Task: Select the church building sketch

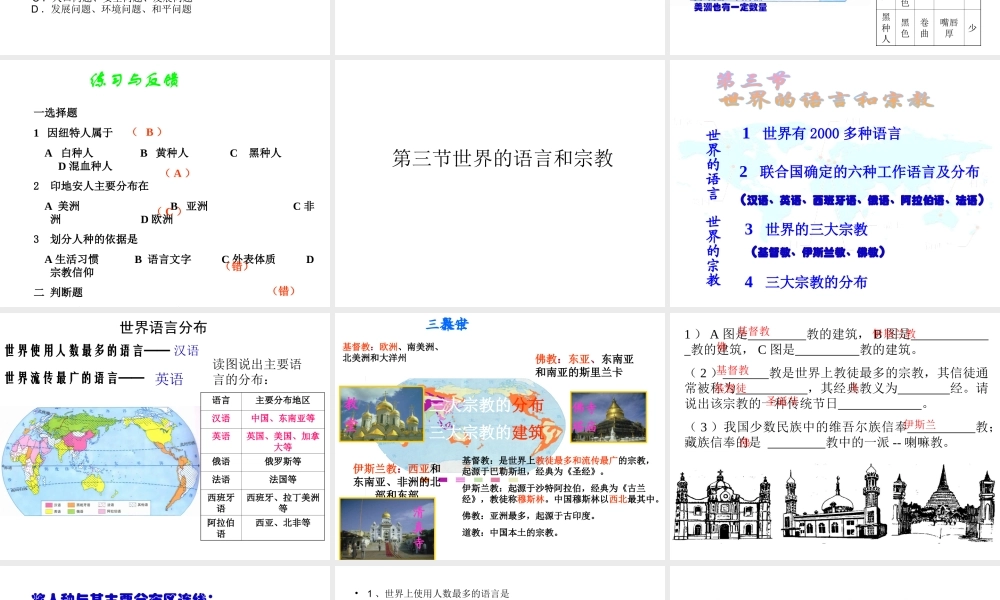Action: [724, 504]
